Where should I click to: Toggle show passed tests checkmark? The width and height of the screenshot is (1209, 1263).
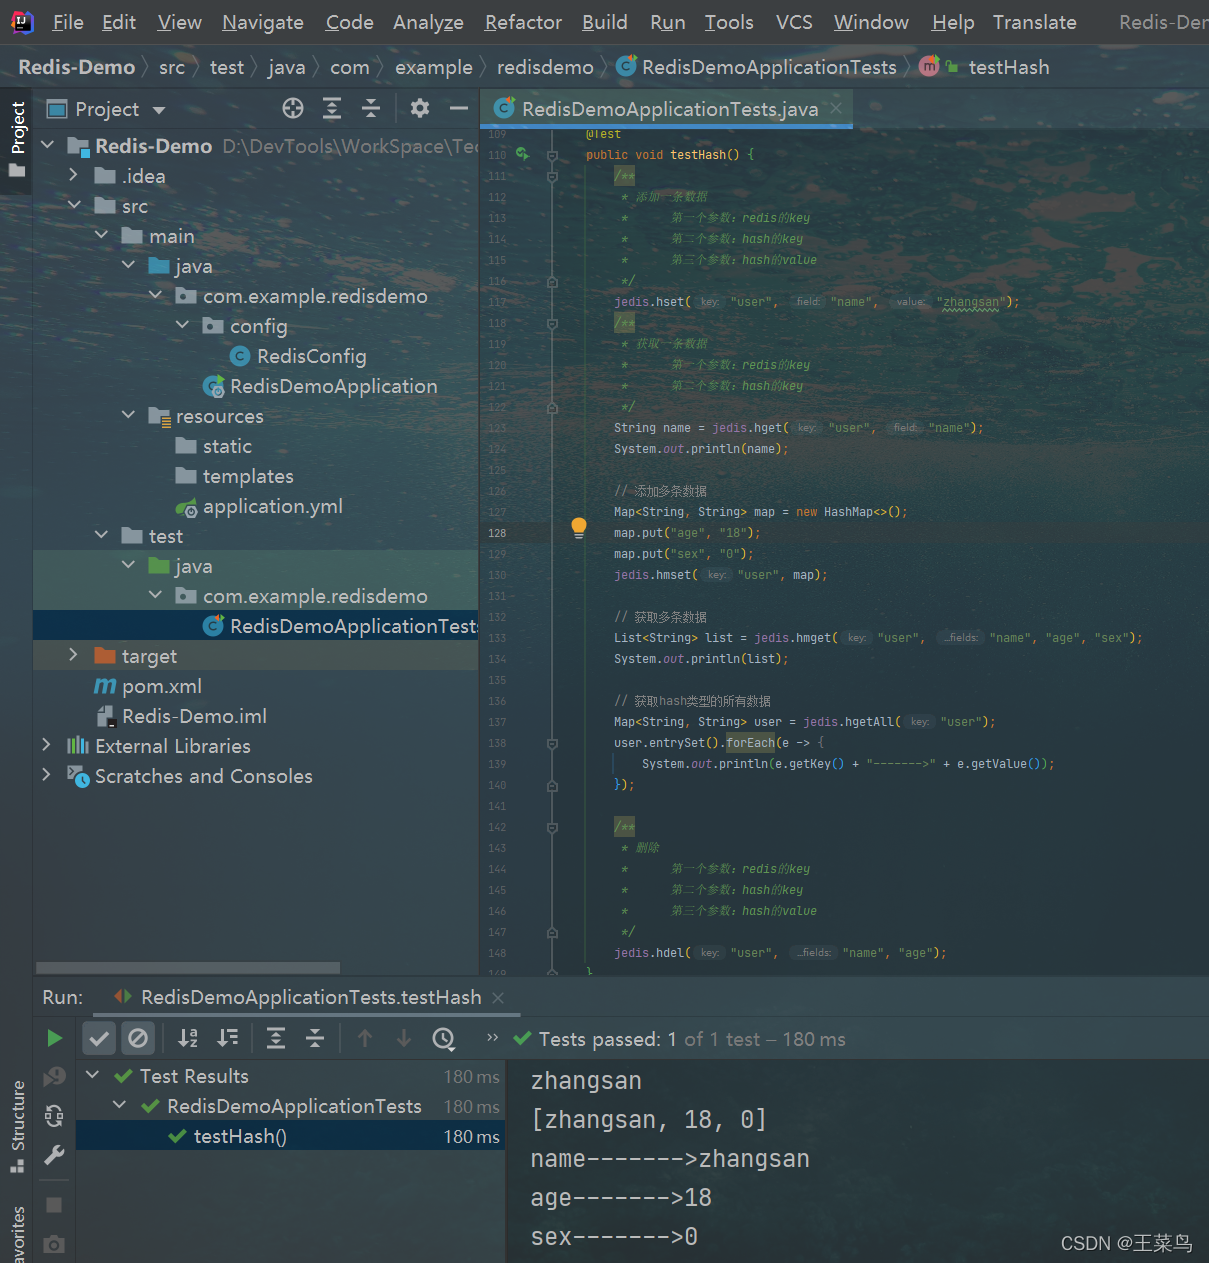[x=99, y=1039]
